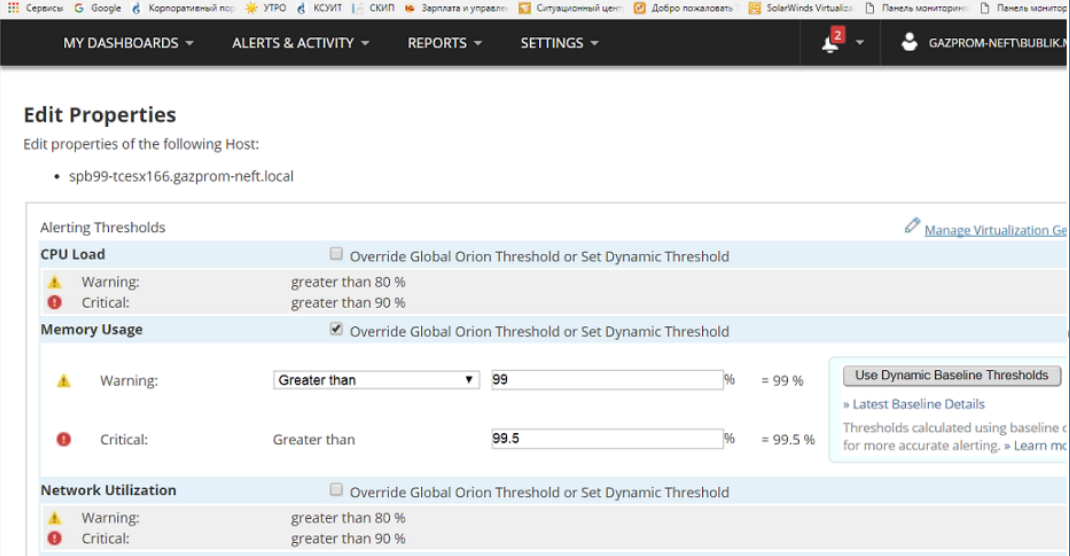Viewport: 1070px width, 556px height.
Task: Click the pencil icon beside Manage Virtualization
Action: click(x=912, y=226)
